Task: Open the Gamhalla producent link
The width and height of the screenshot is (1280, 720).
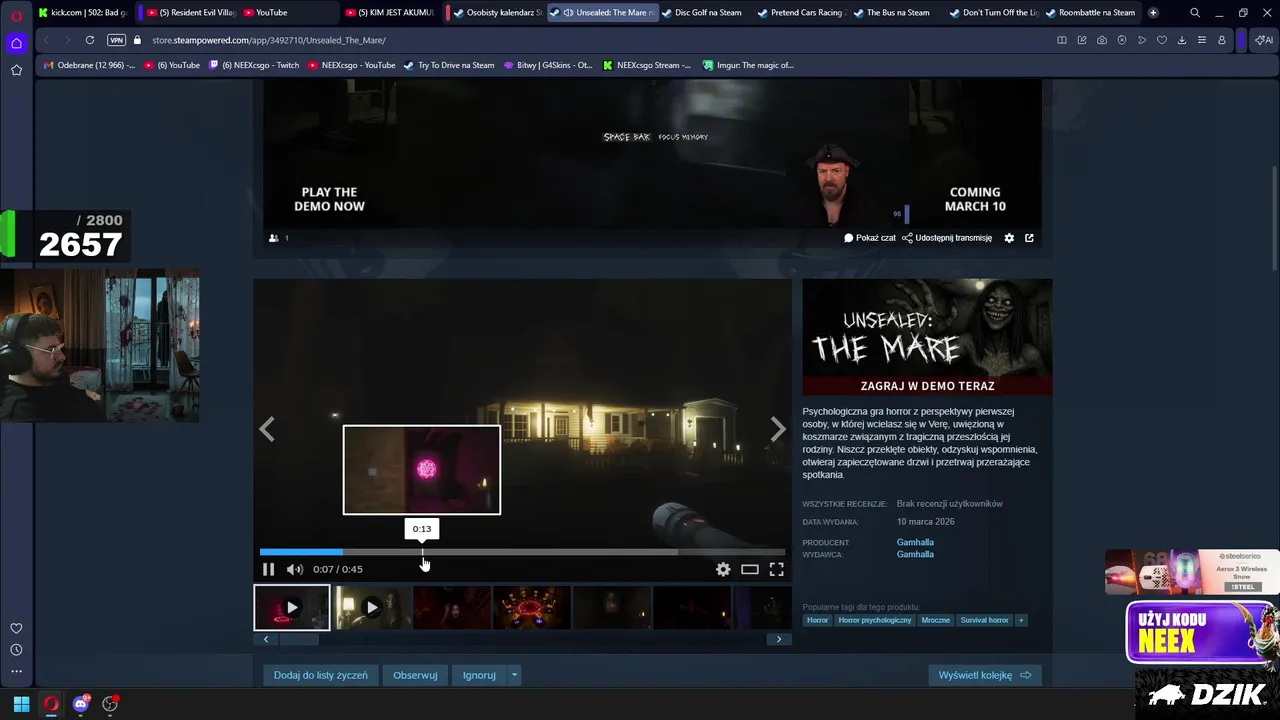Action: pyautogui.click(x=915, y=542)
